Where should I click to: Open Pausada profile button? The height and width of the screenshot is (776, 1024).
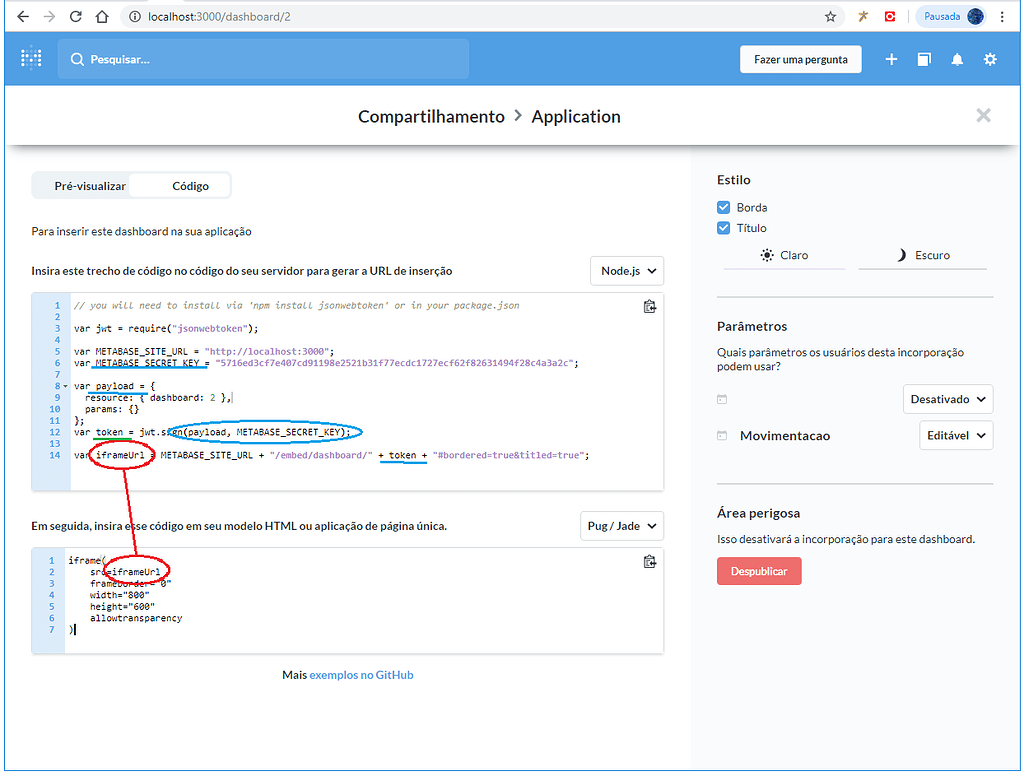[953, 16]
